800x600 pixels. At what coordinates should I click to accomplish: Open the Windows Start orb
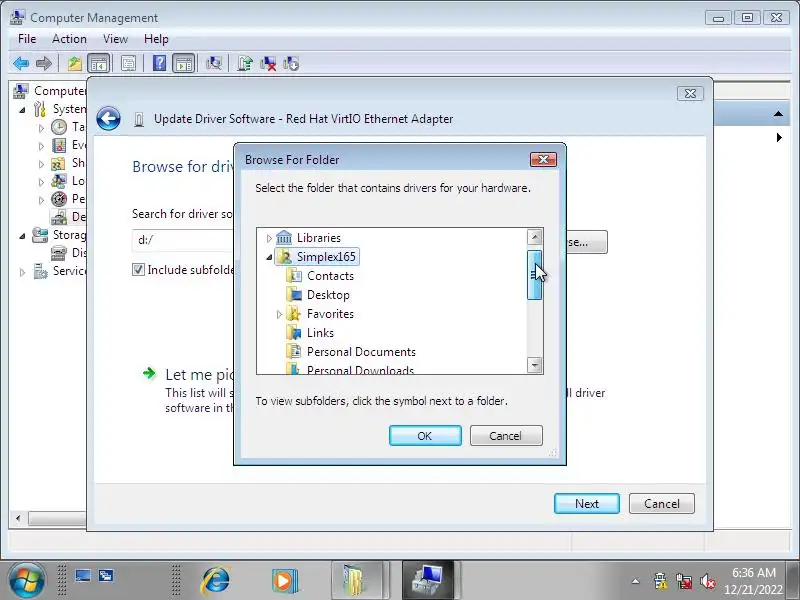point(26,581)
